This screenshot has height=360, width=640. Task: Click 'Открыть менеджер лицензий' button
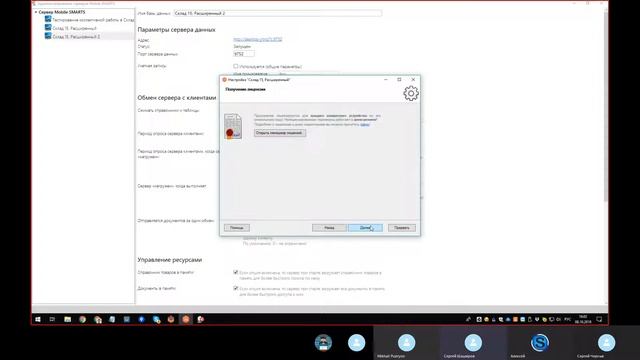(280, 133)
